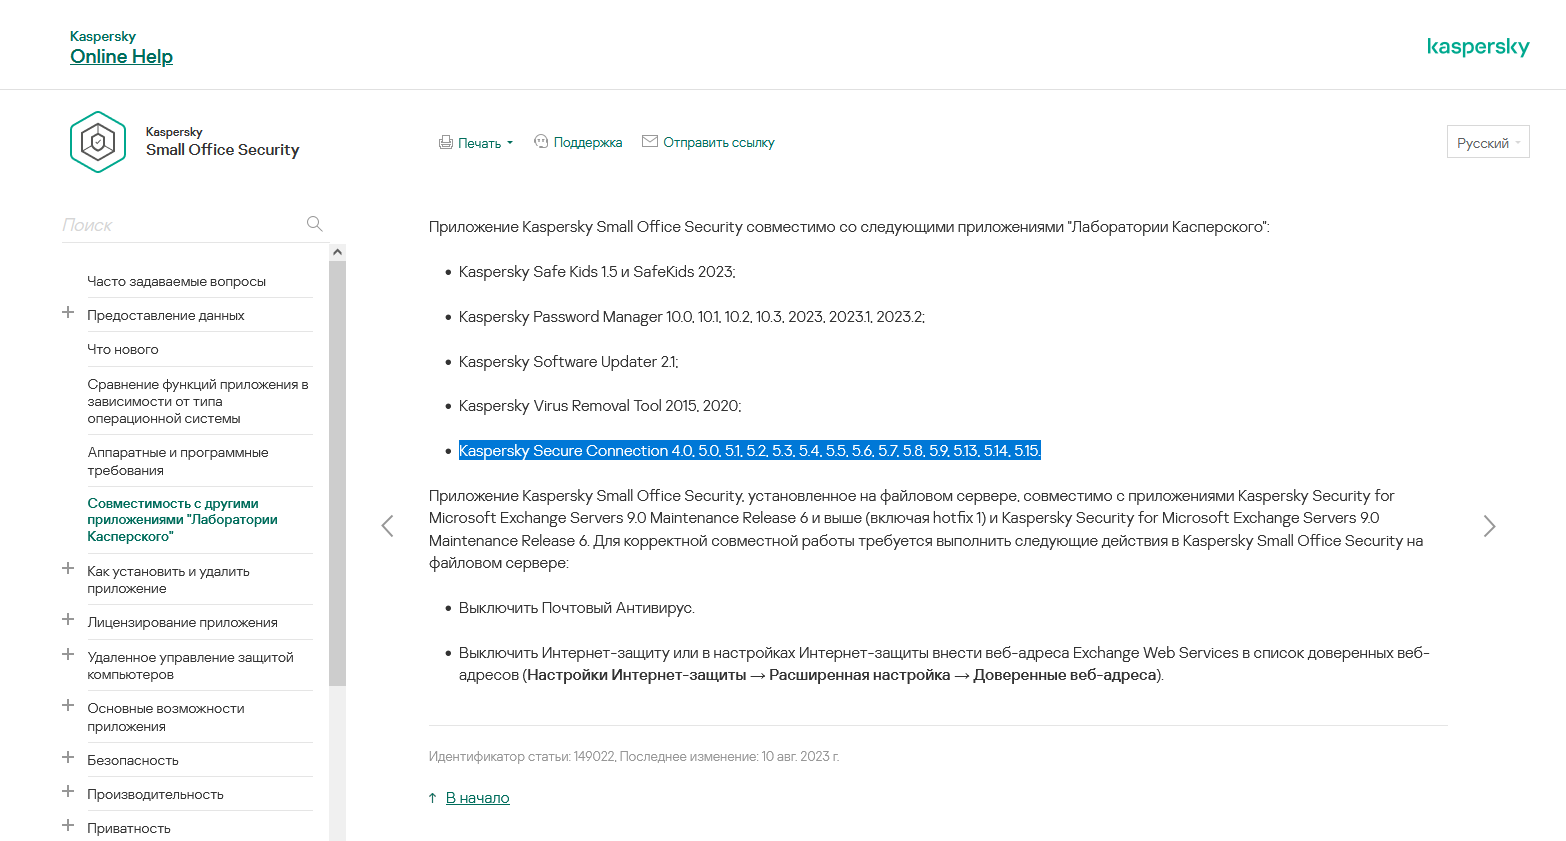Screen dimensions: 1566x841
Task: Click the search magnifier icon in sidebar
Action: click(x=314, y=224)
